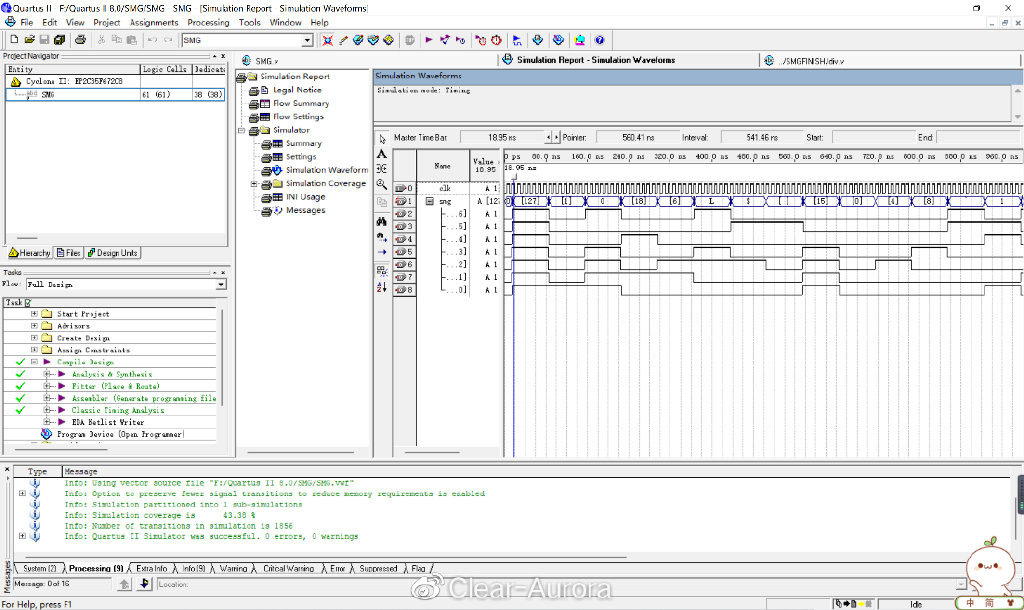Open the Assignment Editor pencil icon

point(344,40)
